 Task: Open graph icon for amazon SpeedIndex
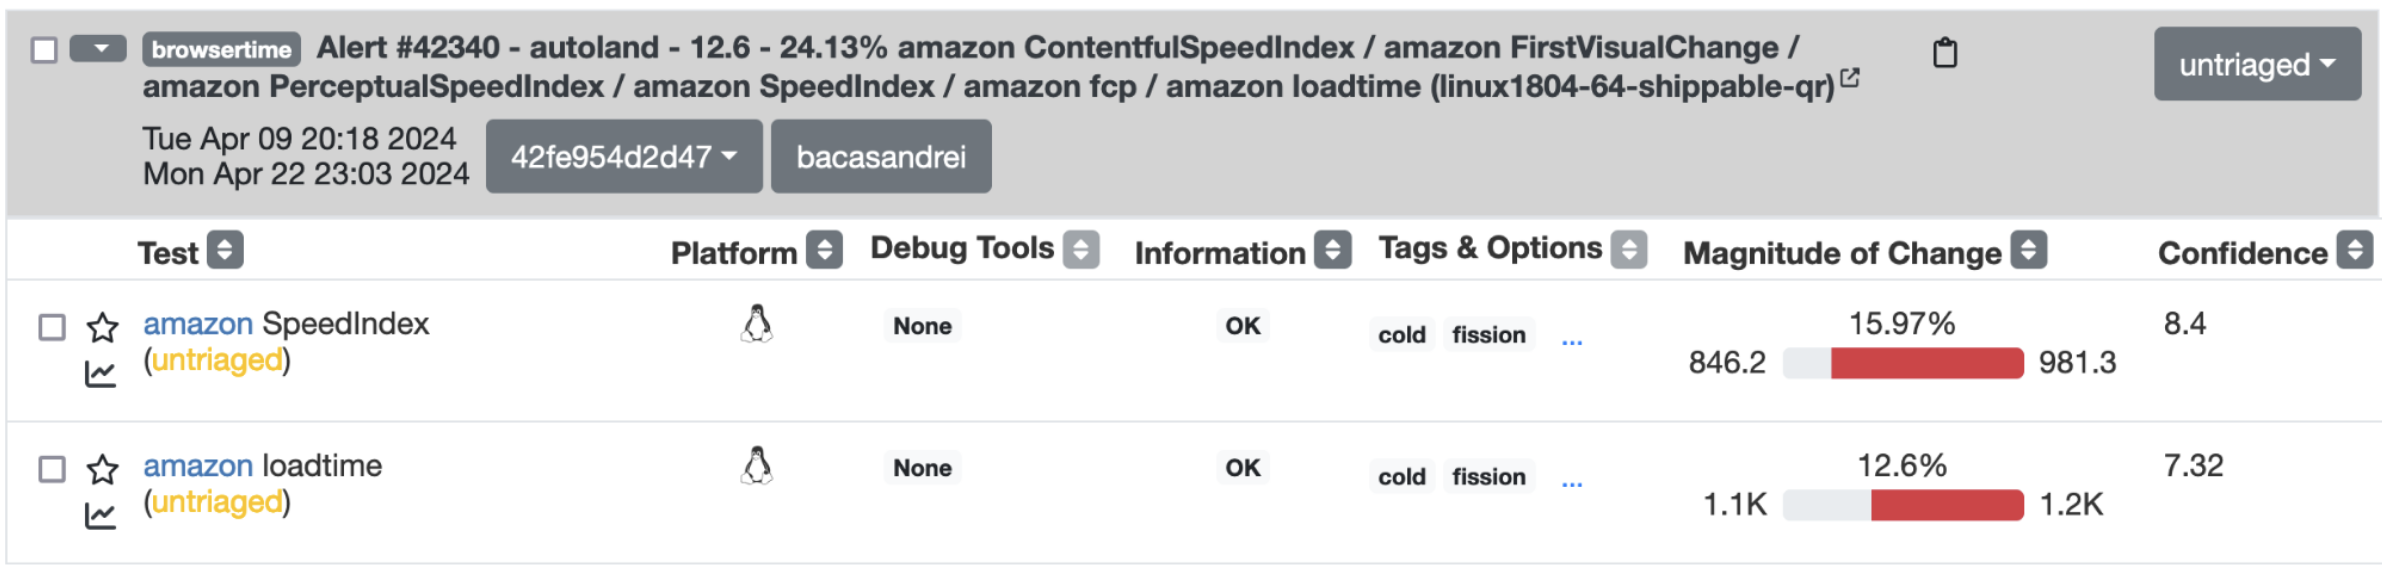(100, 374)
